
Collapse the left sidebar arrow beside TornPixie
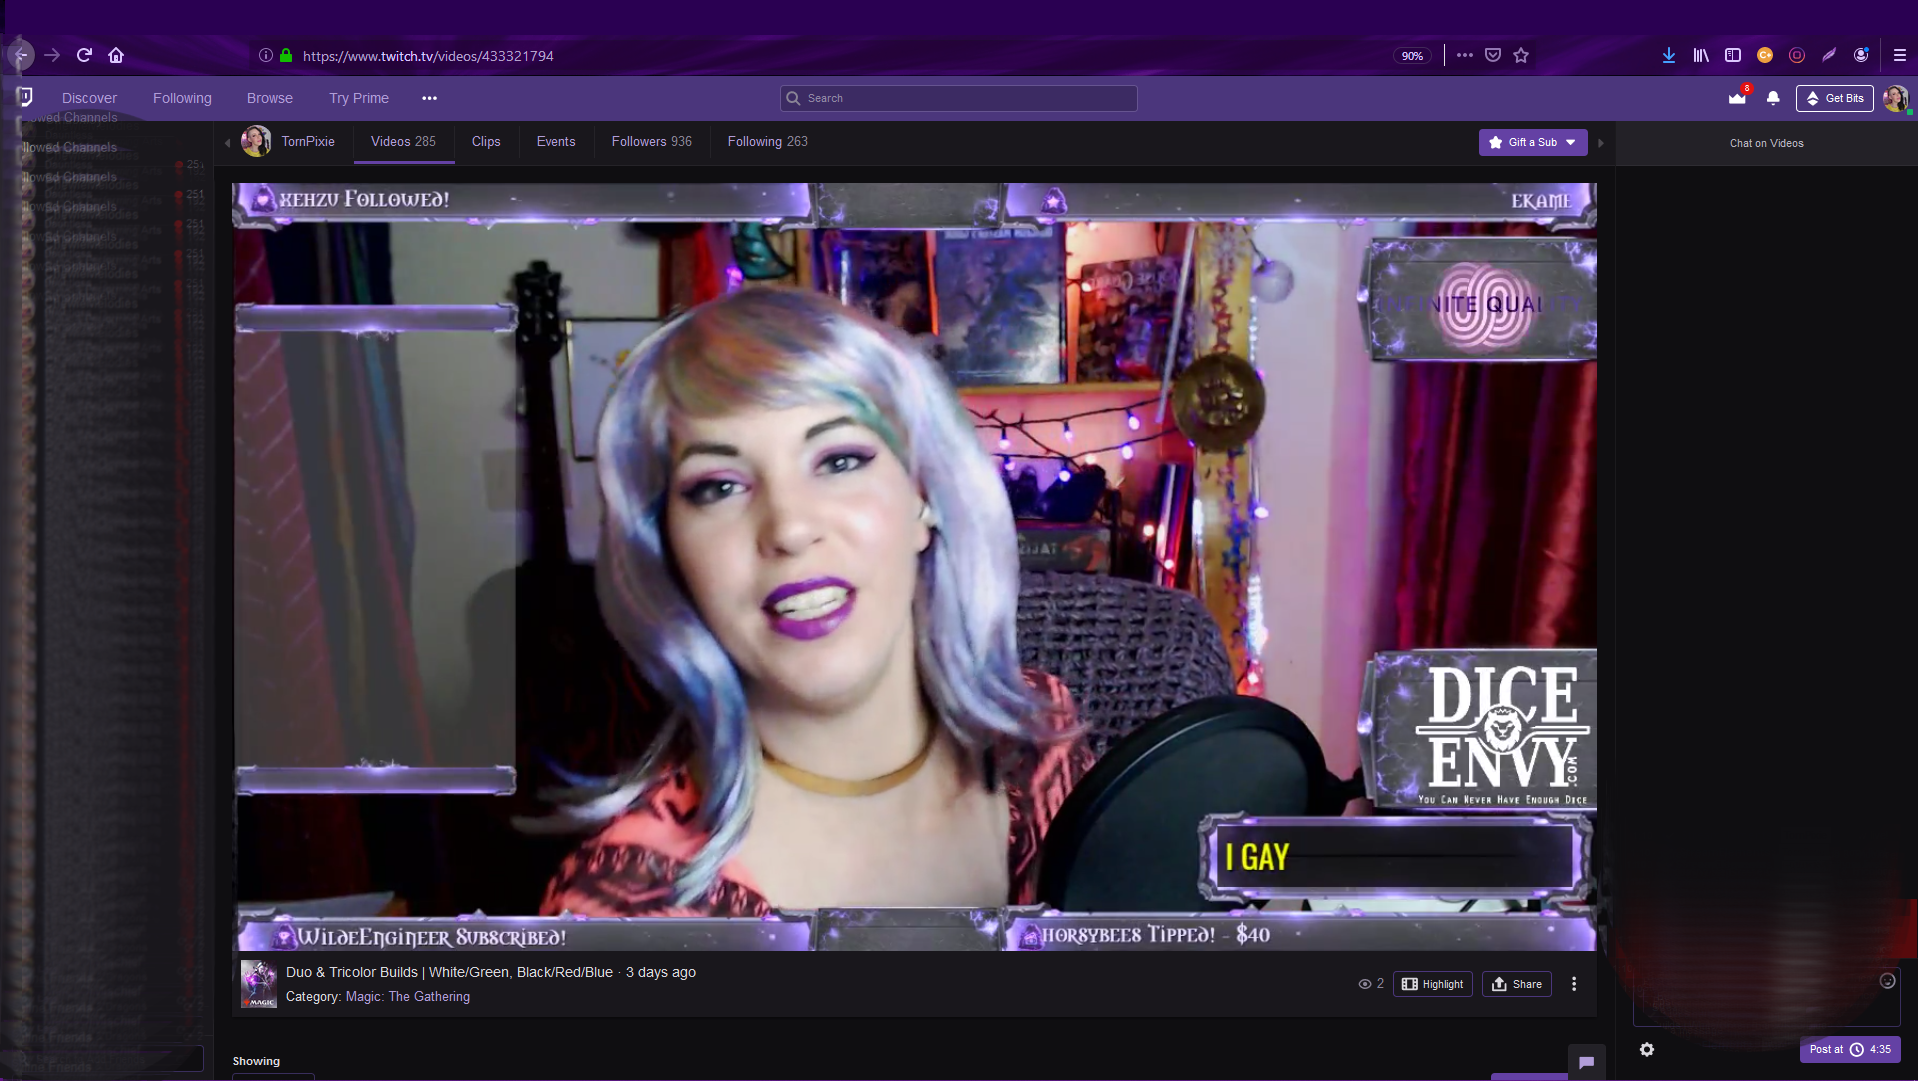[227, 142]
